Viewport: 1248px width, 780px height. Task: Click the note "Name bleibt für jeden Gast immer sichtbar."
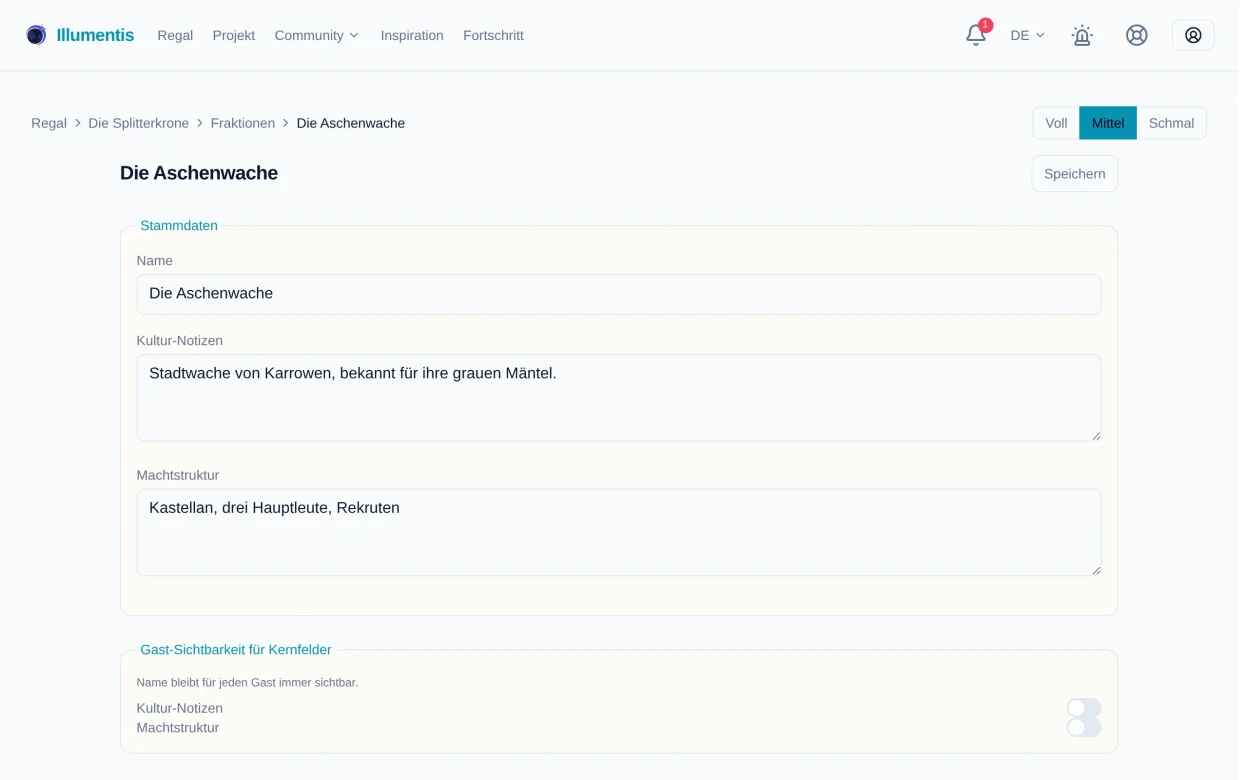click(247, 682)
